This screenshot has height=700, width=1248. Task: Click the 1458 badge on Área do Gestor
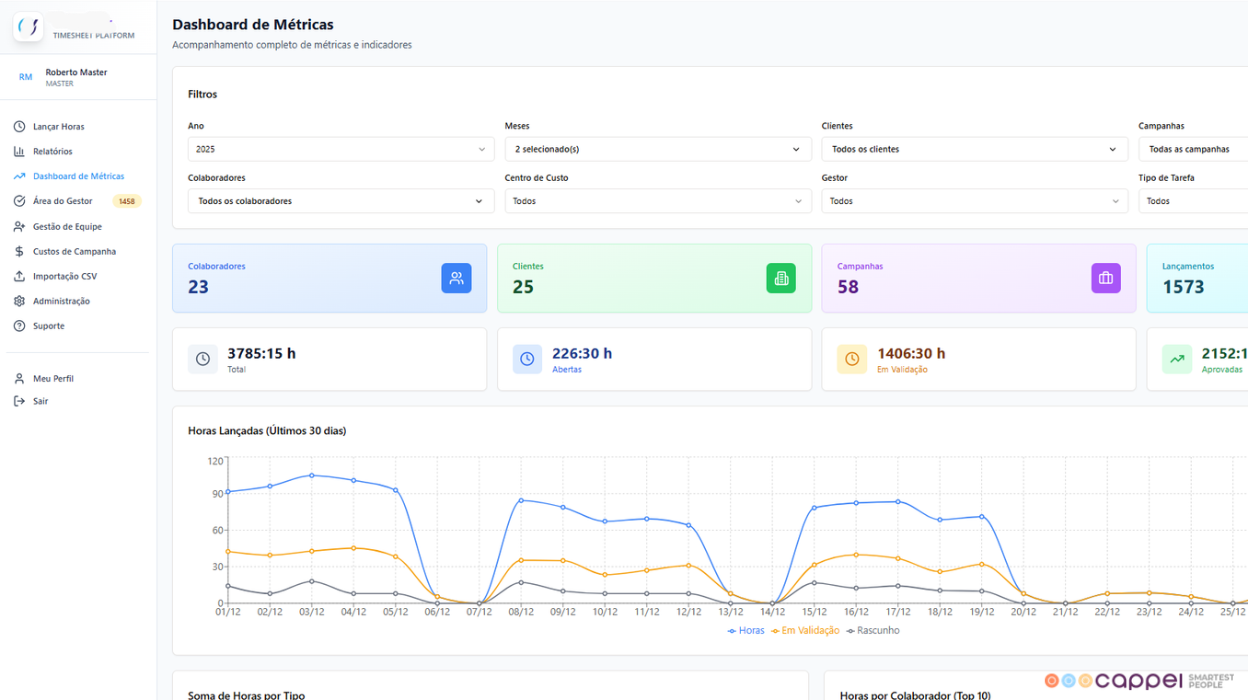[127, 202]
